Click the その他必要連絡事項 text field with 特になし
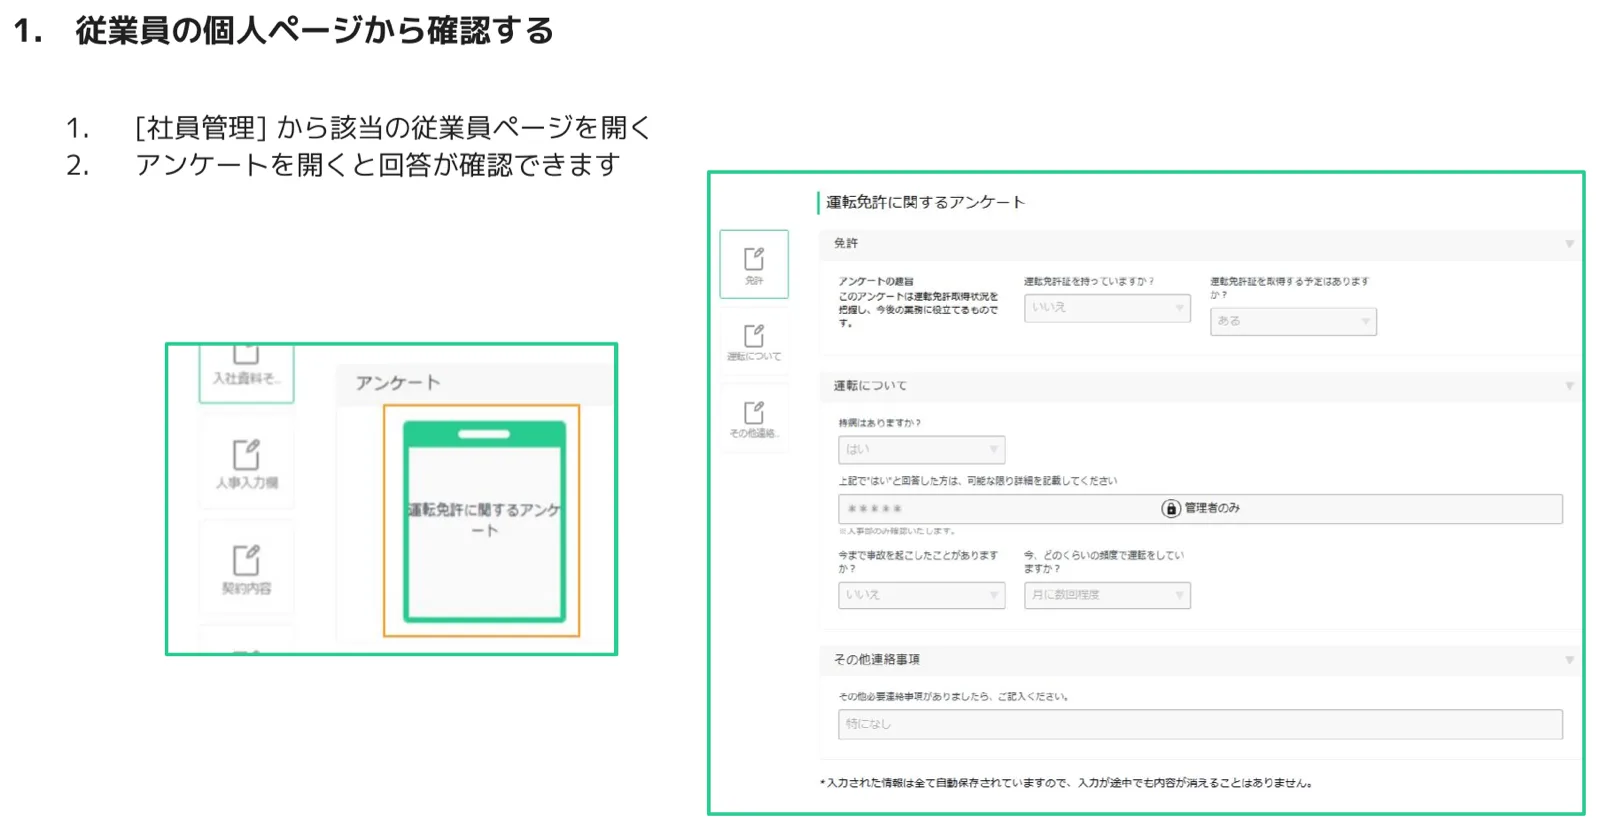Viewport: 1600px width, 830px height. click(1200, 724)
